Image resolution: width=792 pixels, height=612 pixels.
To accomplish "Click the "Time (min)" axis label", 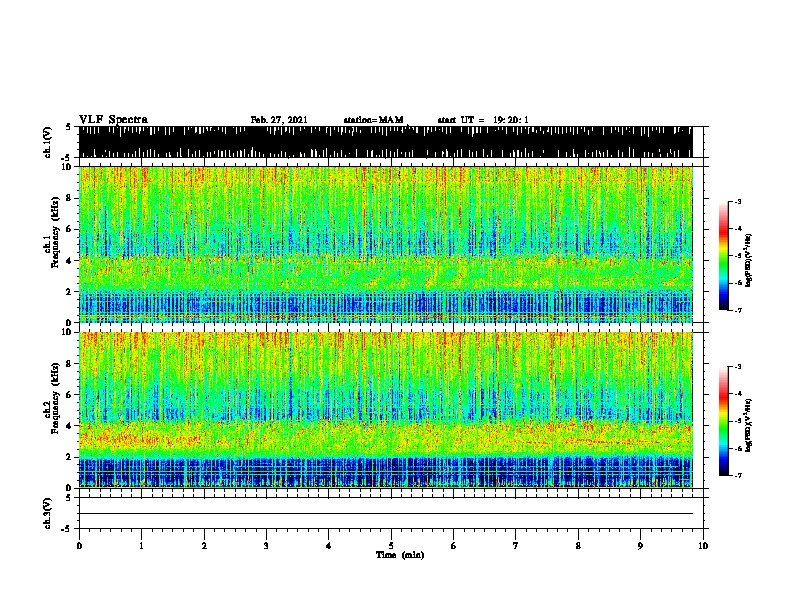I will tap(400, 555).
